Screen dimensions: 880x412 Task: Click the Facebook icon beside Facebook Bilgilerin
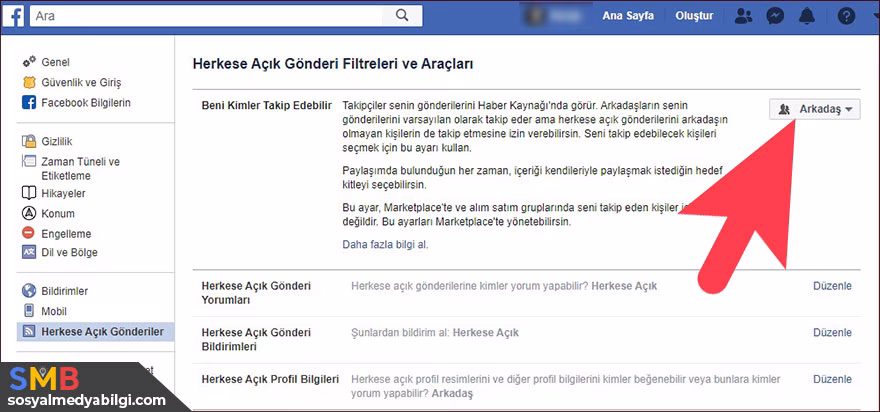coord(29,103)
